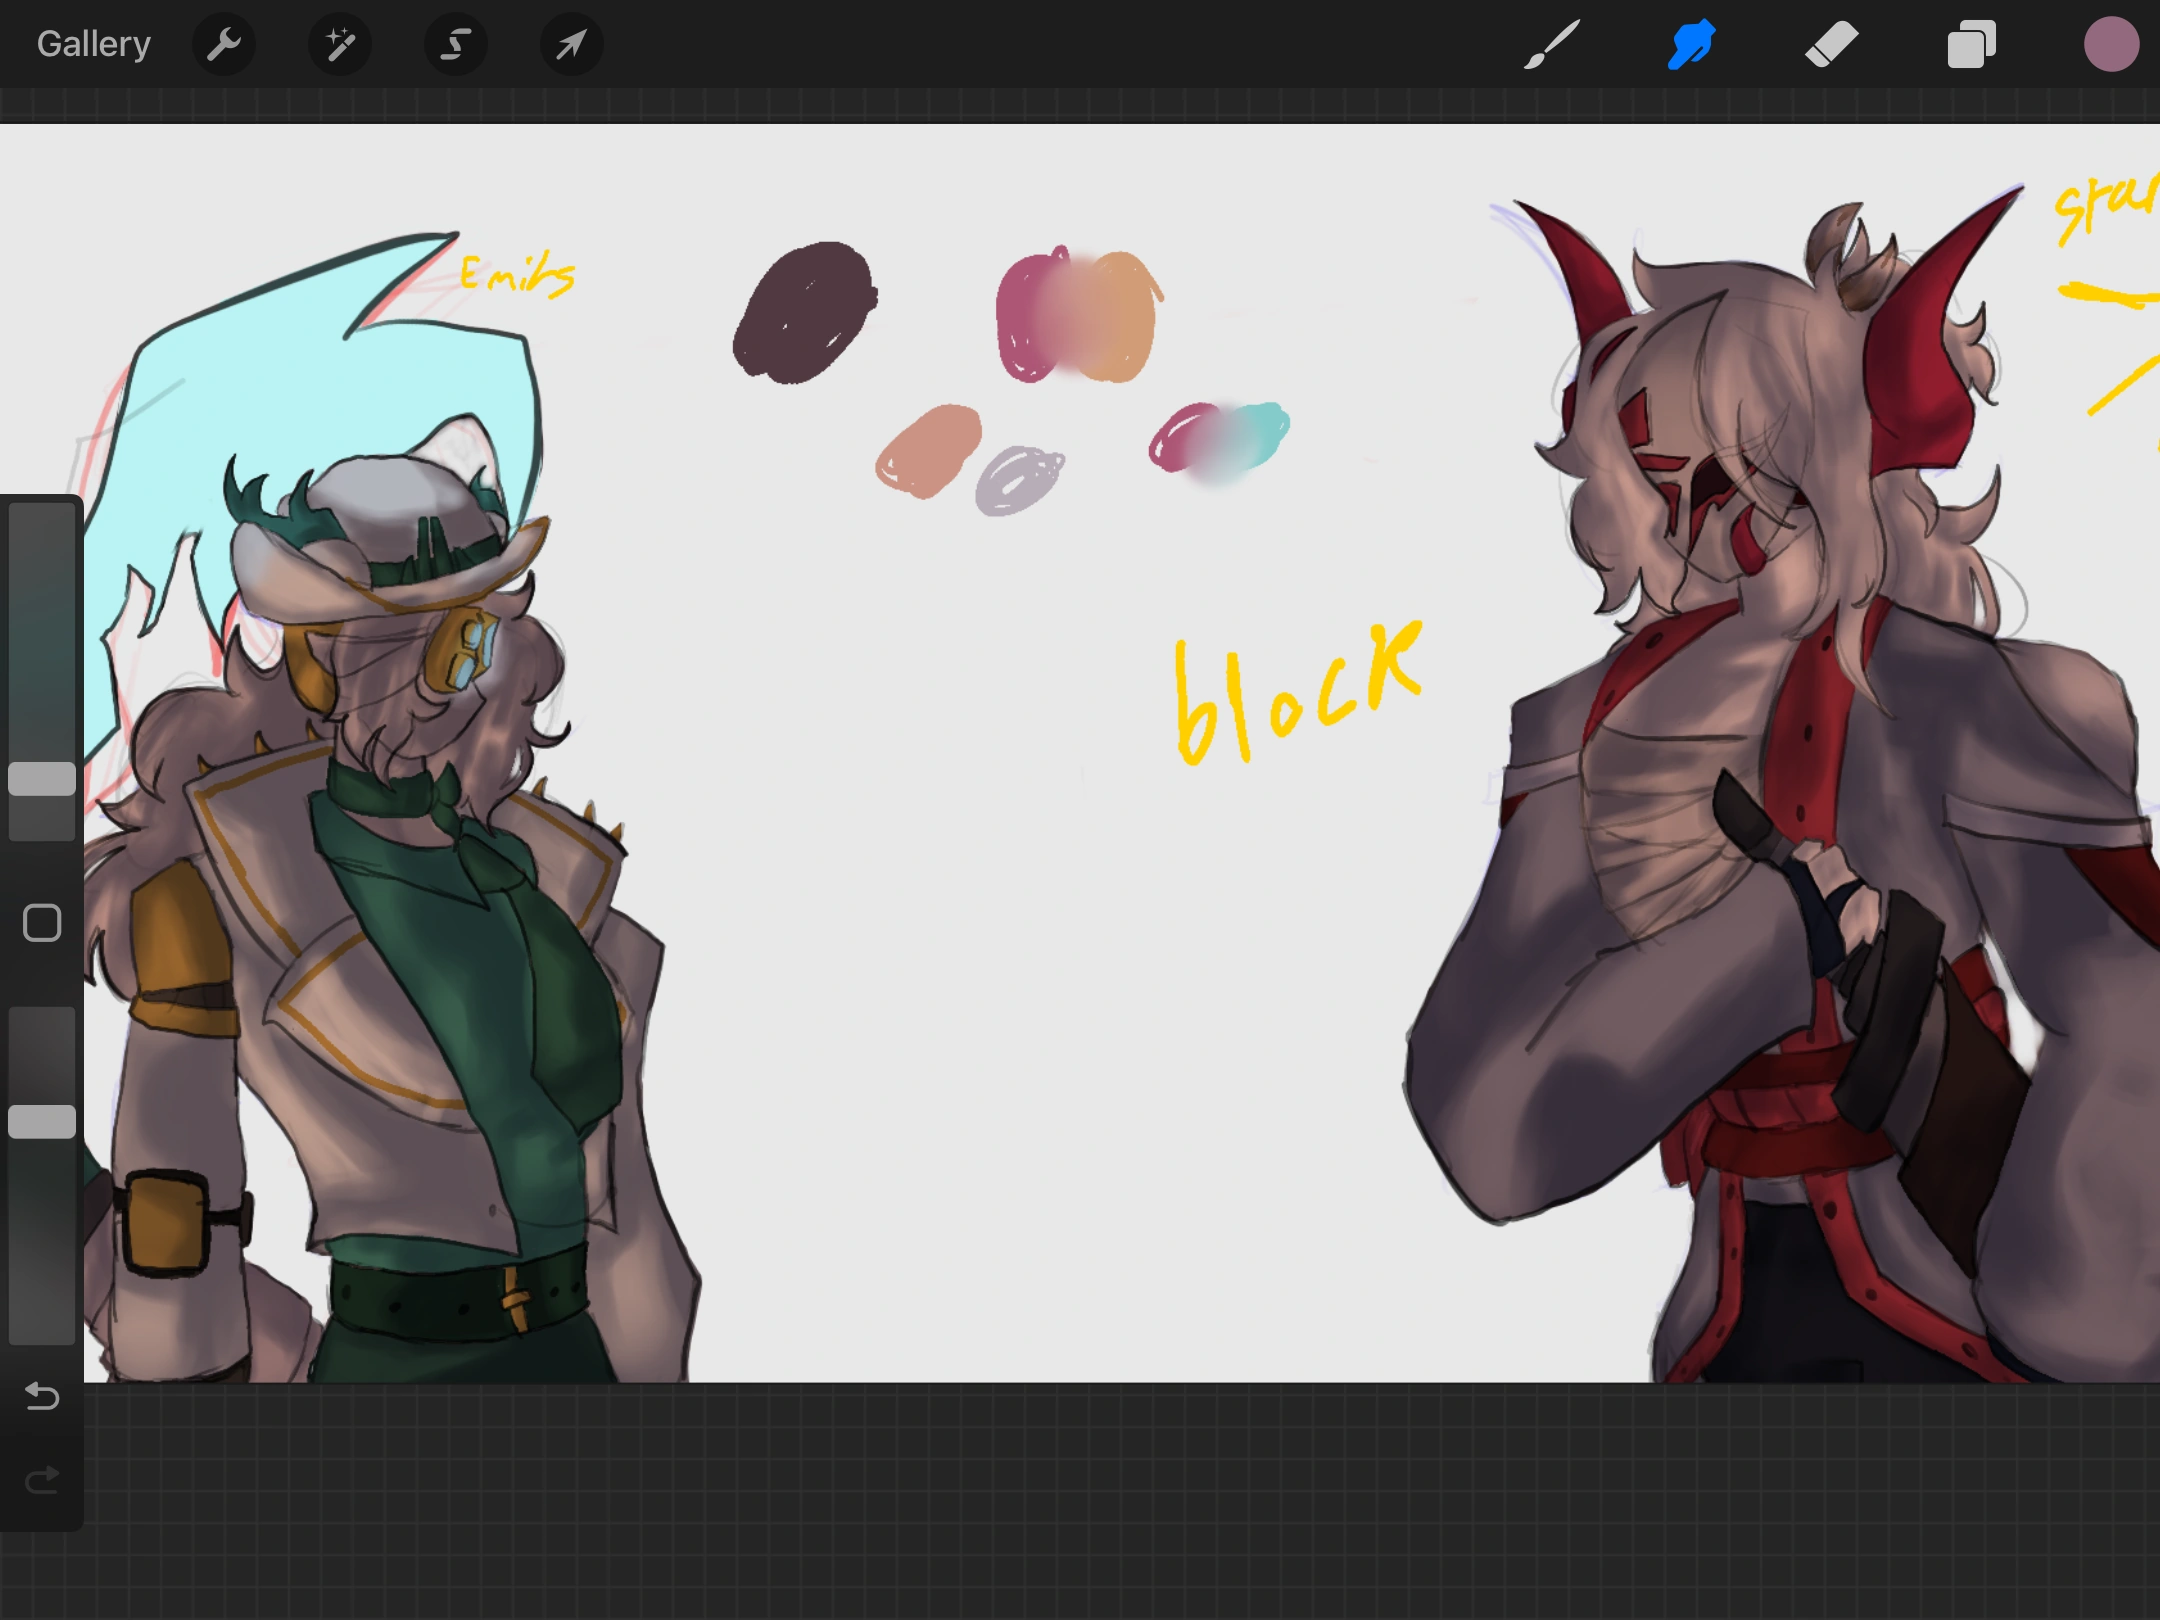The image size is (2160, 1620).
Task: Tap the salmon peach color blob on canvas
Action: (x=928, y=450)
